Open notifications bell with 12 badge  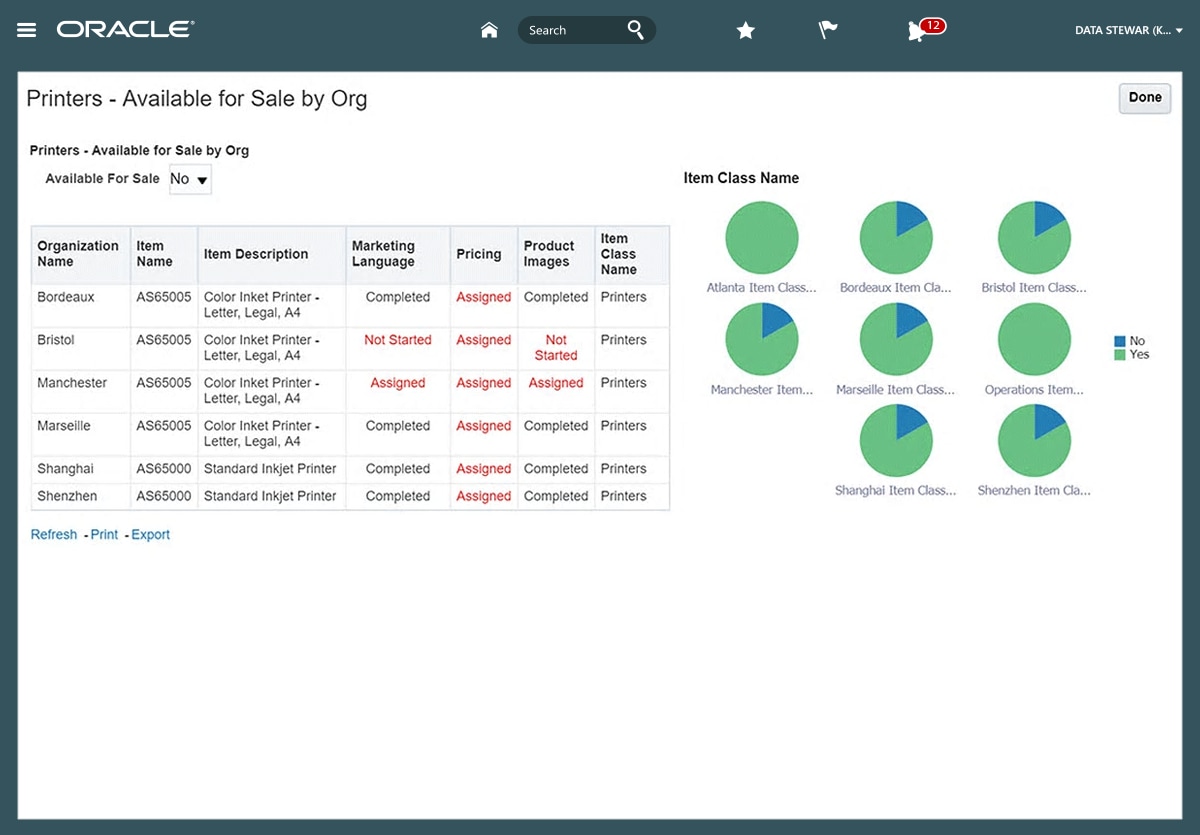point(917,31)
